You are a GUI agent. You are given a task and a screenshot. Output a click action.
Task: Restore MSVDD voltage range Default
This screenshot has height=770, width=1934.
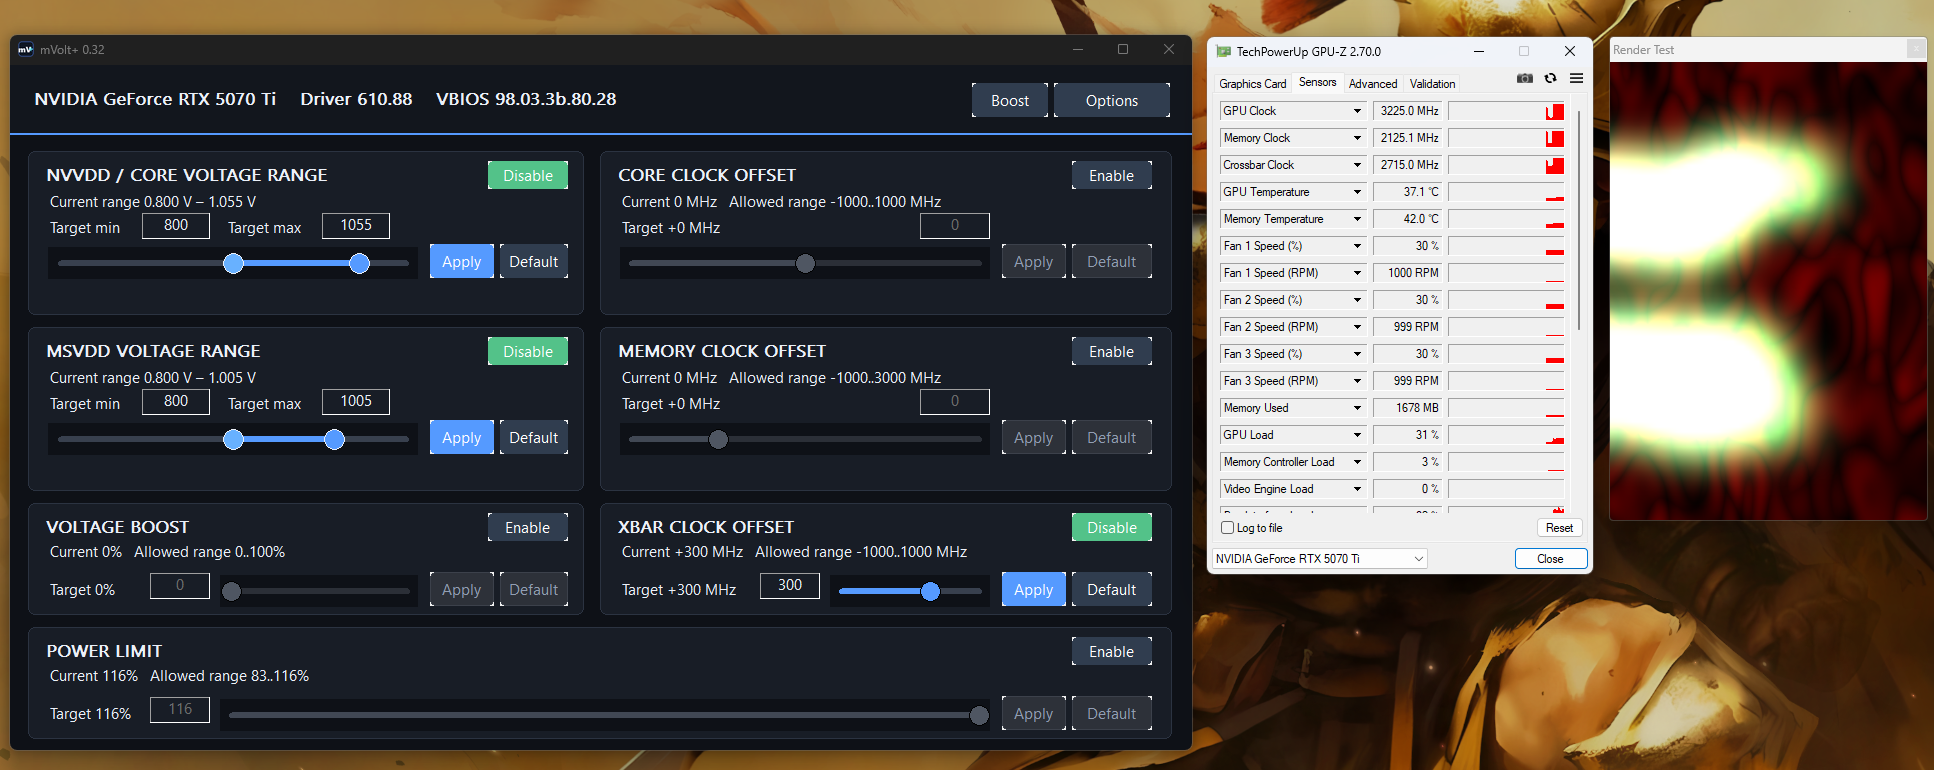(x=534, y=437)
